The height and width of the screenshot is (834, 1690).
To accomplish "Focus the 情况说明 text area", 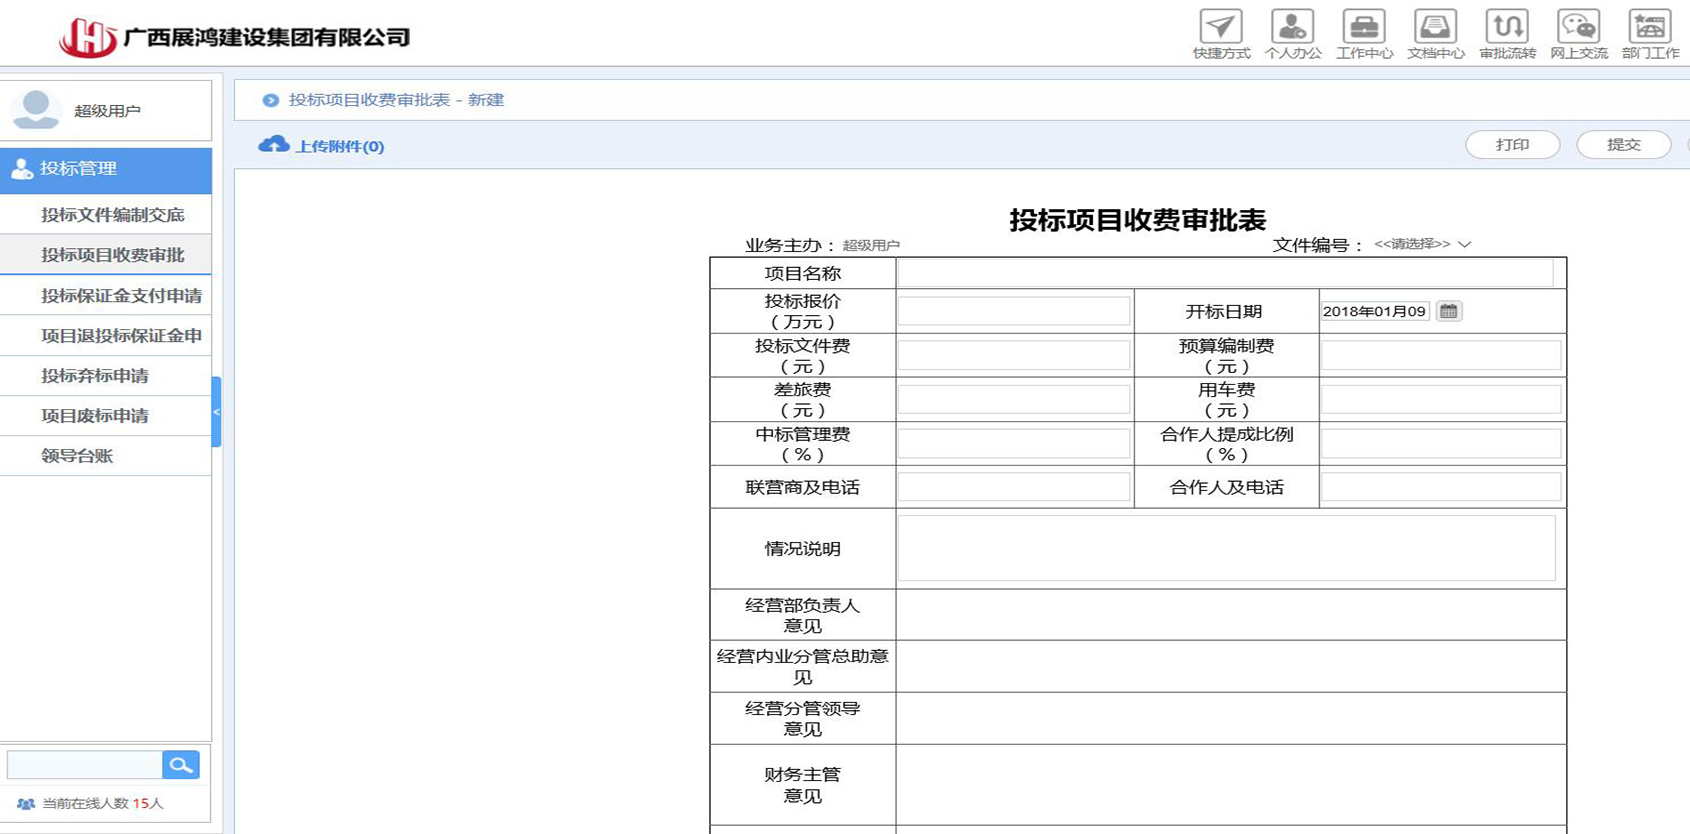I will [1226, 548].
